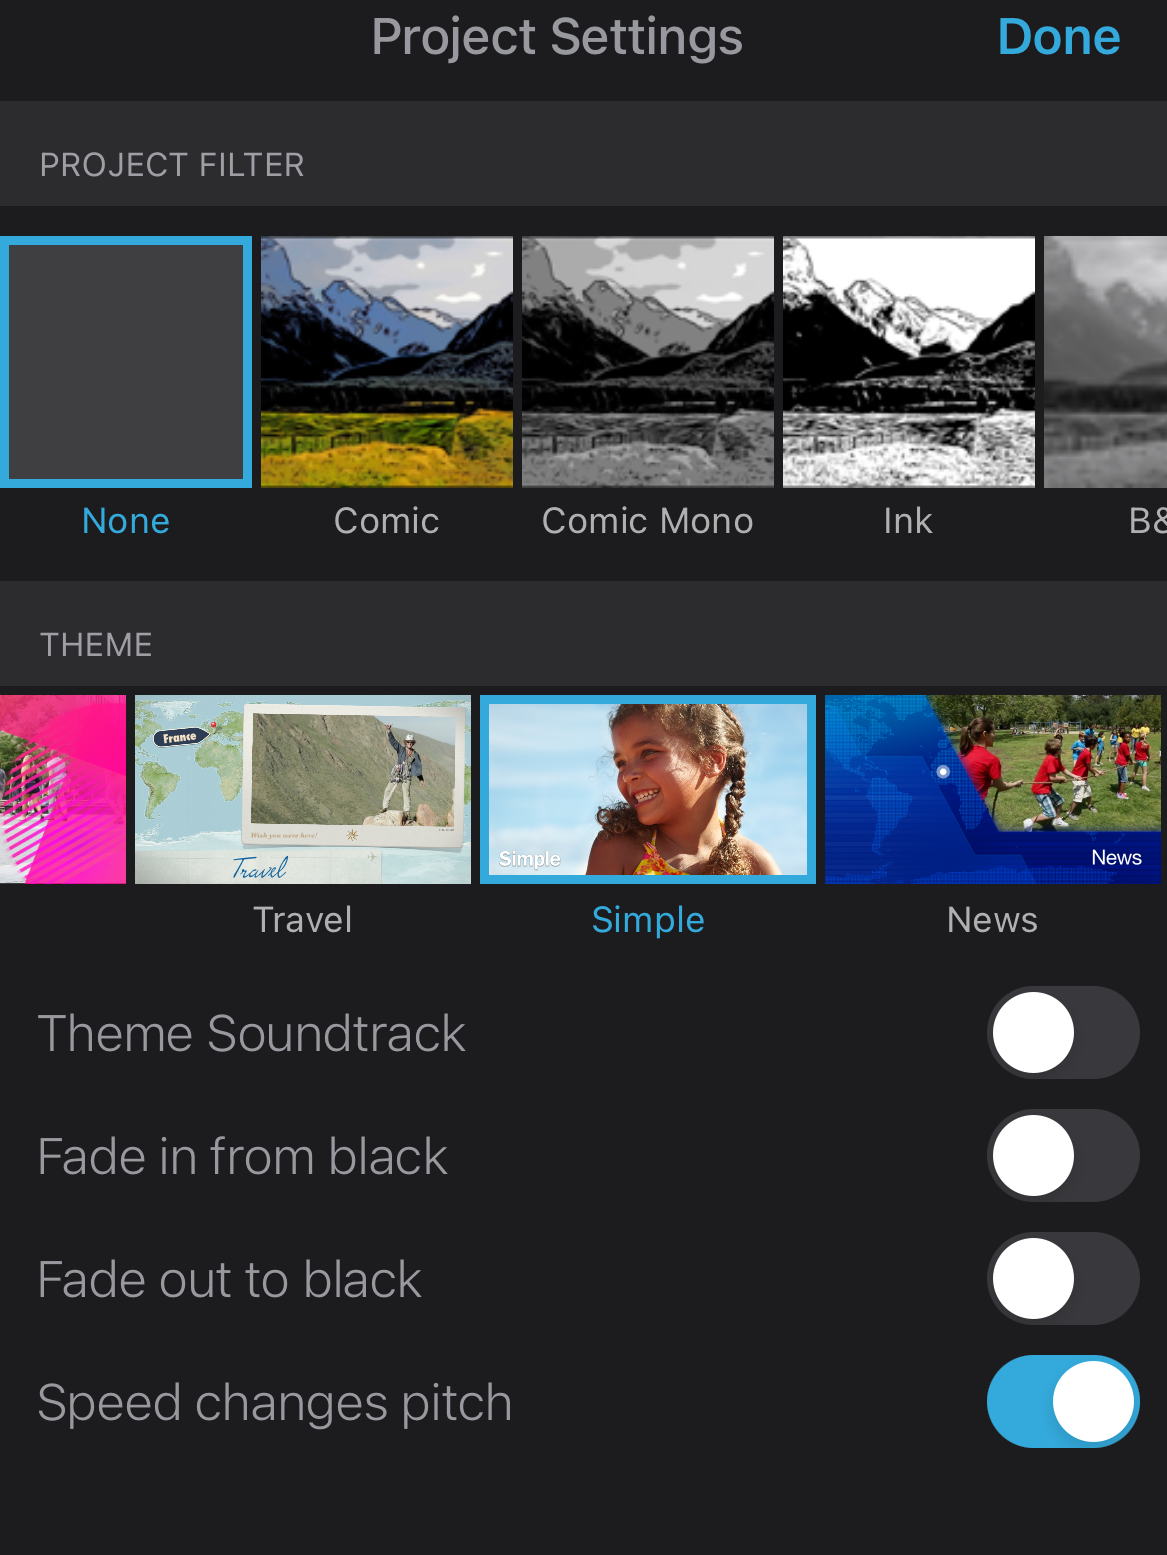Viewport: 1167px width, 1555px height.
Task: Select the Simple theme thumbnail
Action: (x=648, y=789)
